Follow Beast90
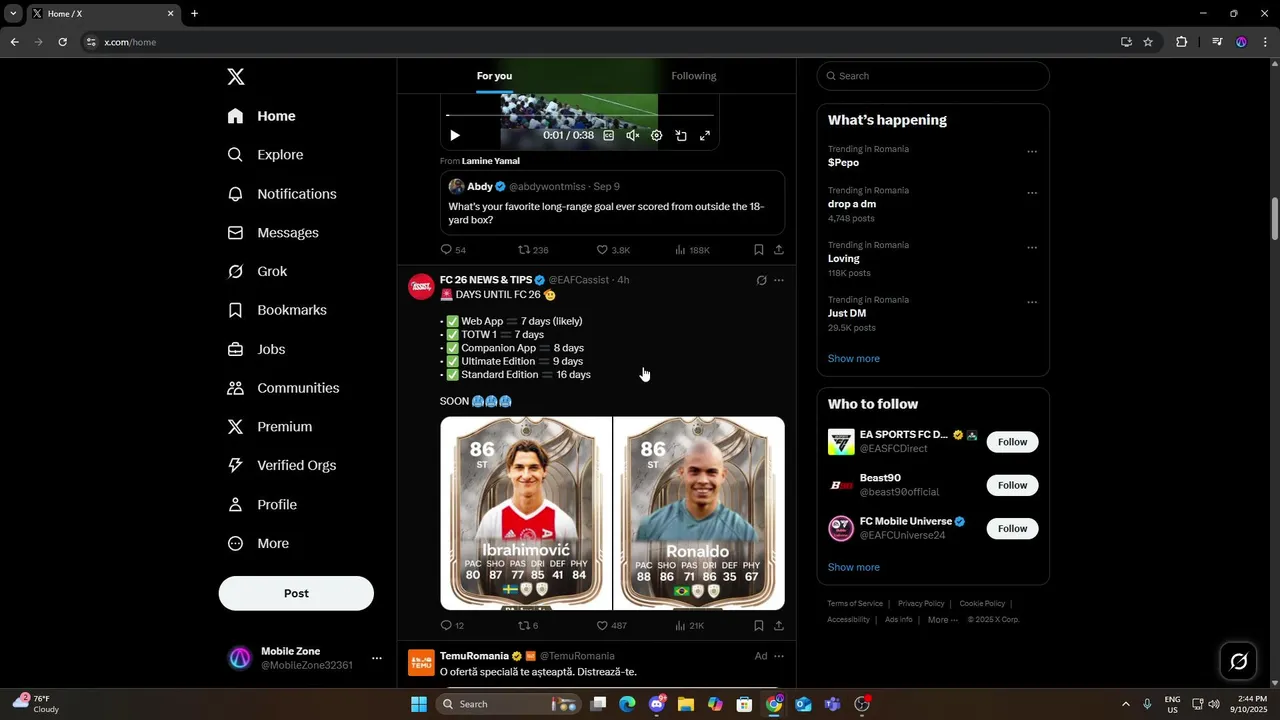Screen dimensions: 1280x720 point(1012,485)
